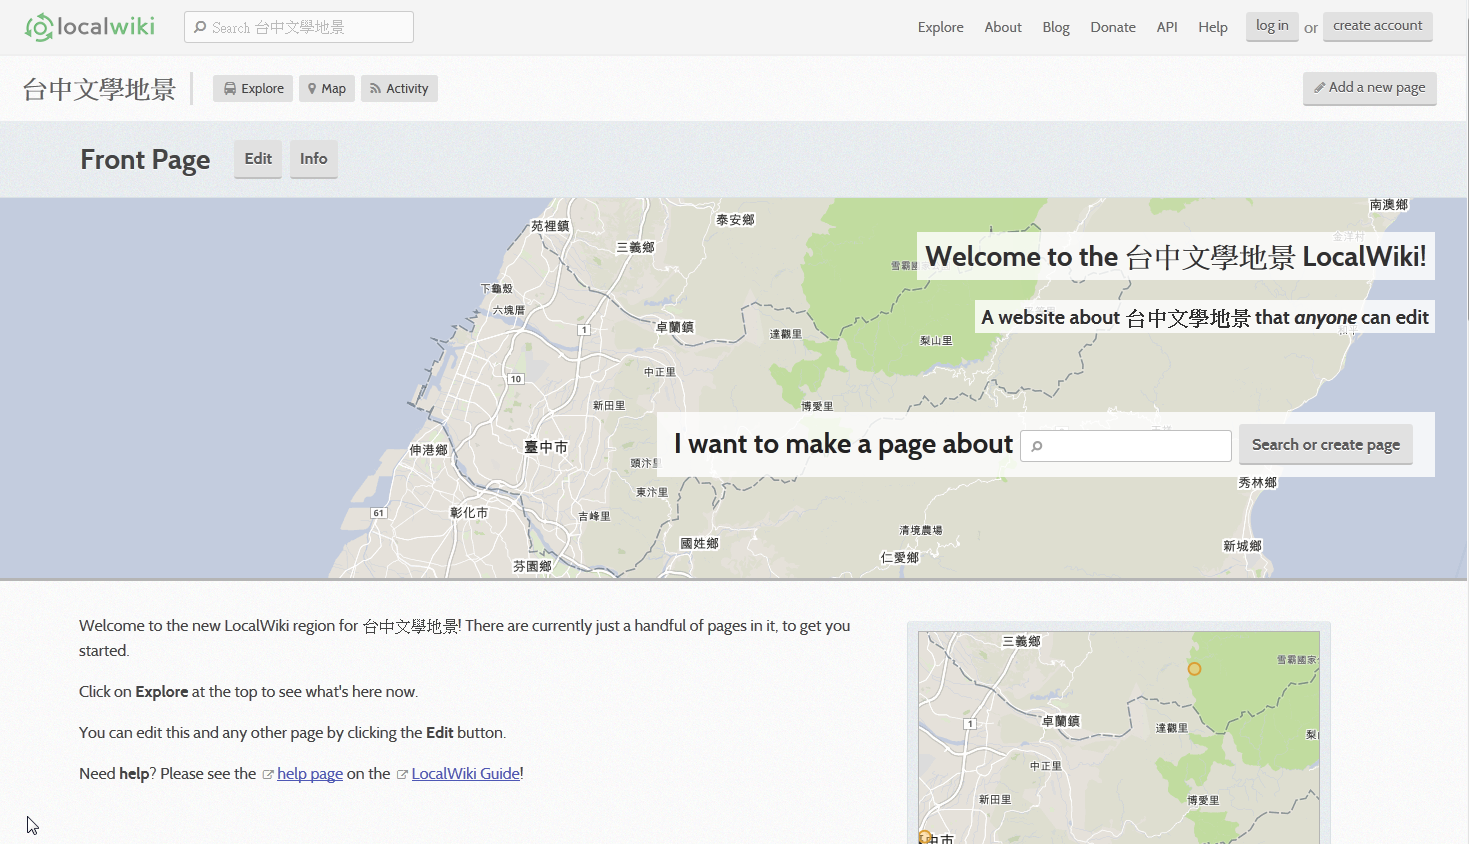The width and height of the screenshot is (1469, 844).
Task: Click the 秀林鄉 label on the large map
Action: (1258, 482)
